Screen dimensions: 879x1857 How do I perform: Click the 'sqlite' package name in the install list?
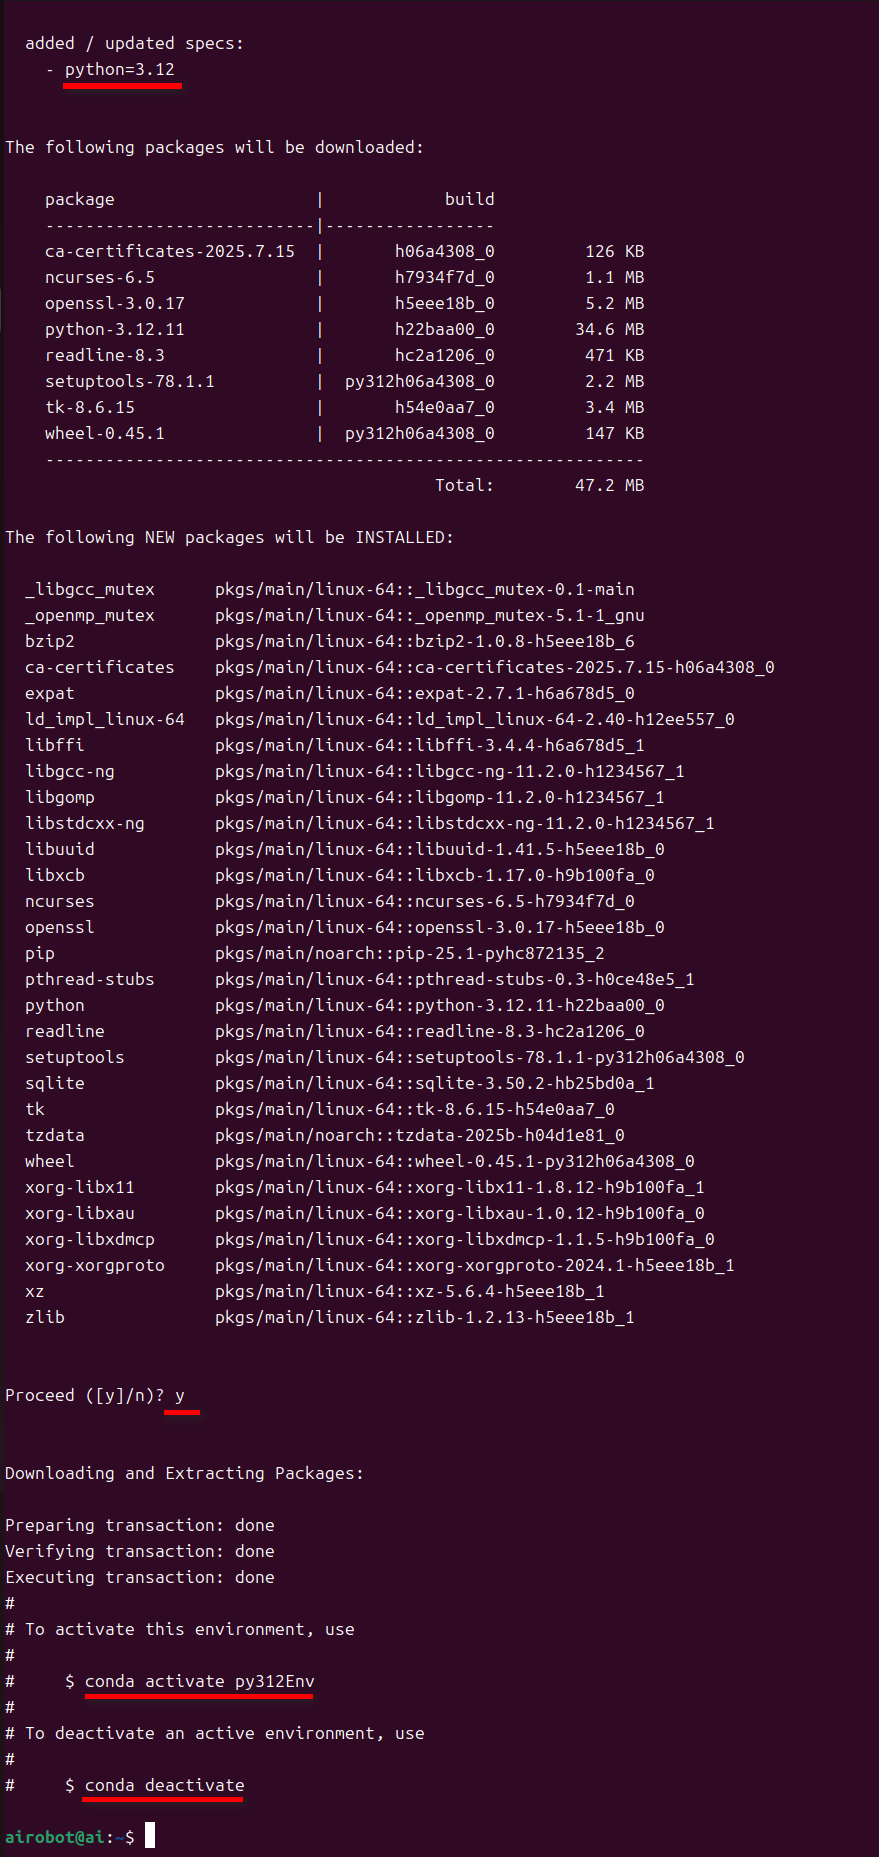pos(55,1083)
